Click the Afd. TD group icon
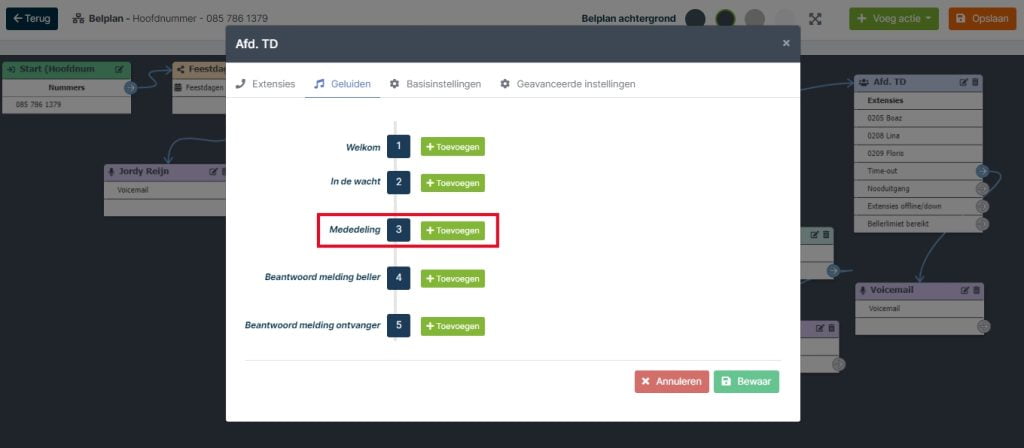The height and width of the screenshot is (448, 1024). (864, 82)
